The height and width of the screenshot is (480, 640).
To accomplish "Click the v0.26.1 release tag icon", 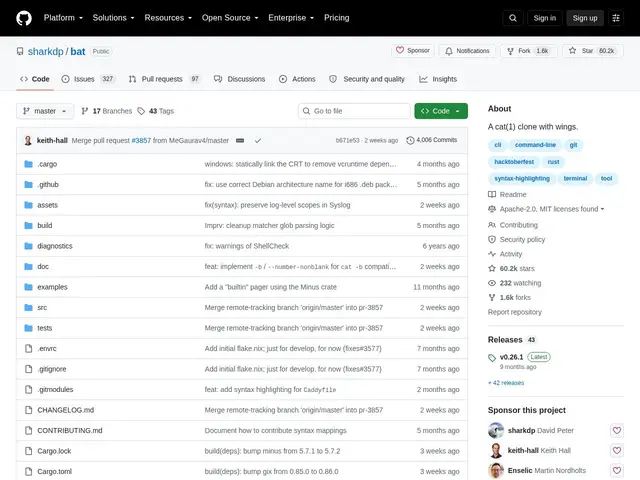I will pos(492,358).
